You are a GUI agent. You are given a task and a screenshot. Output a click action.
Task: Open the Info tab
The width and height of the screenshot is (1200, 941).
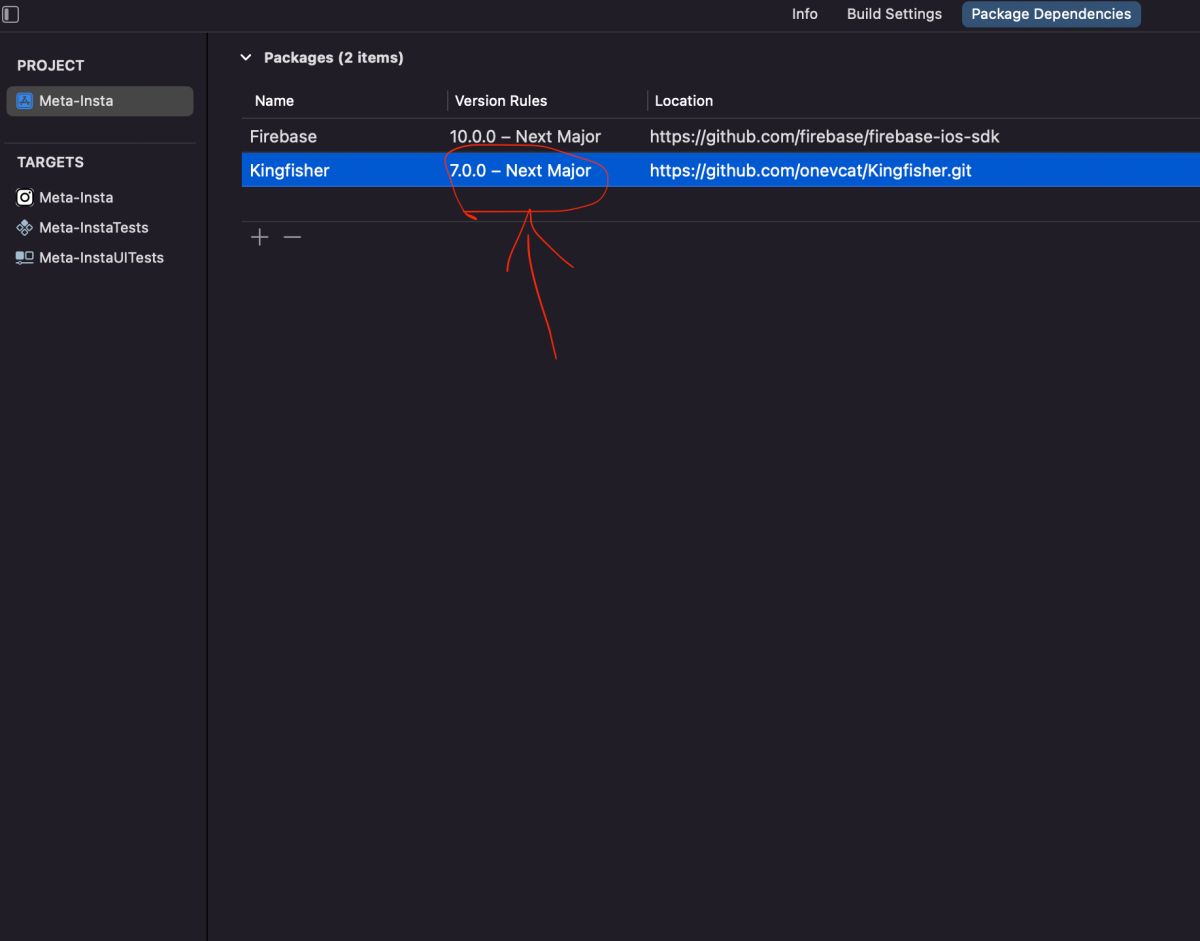805,14
